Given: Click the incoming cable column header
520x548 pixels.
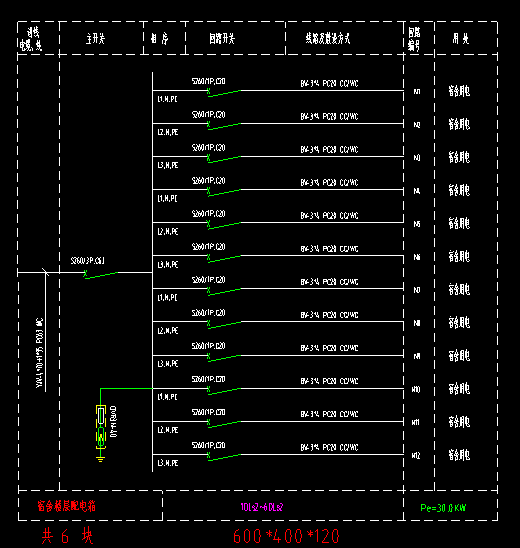Looking at the screenshot, I should [x=31, y=39].
